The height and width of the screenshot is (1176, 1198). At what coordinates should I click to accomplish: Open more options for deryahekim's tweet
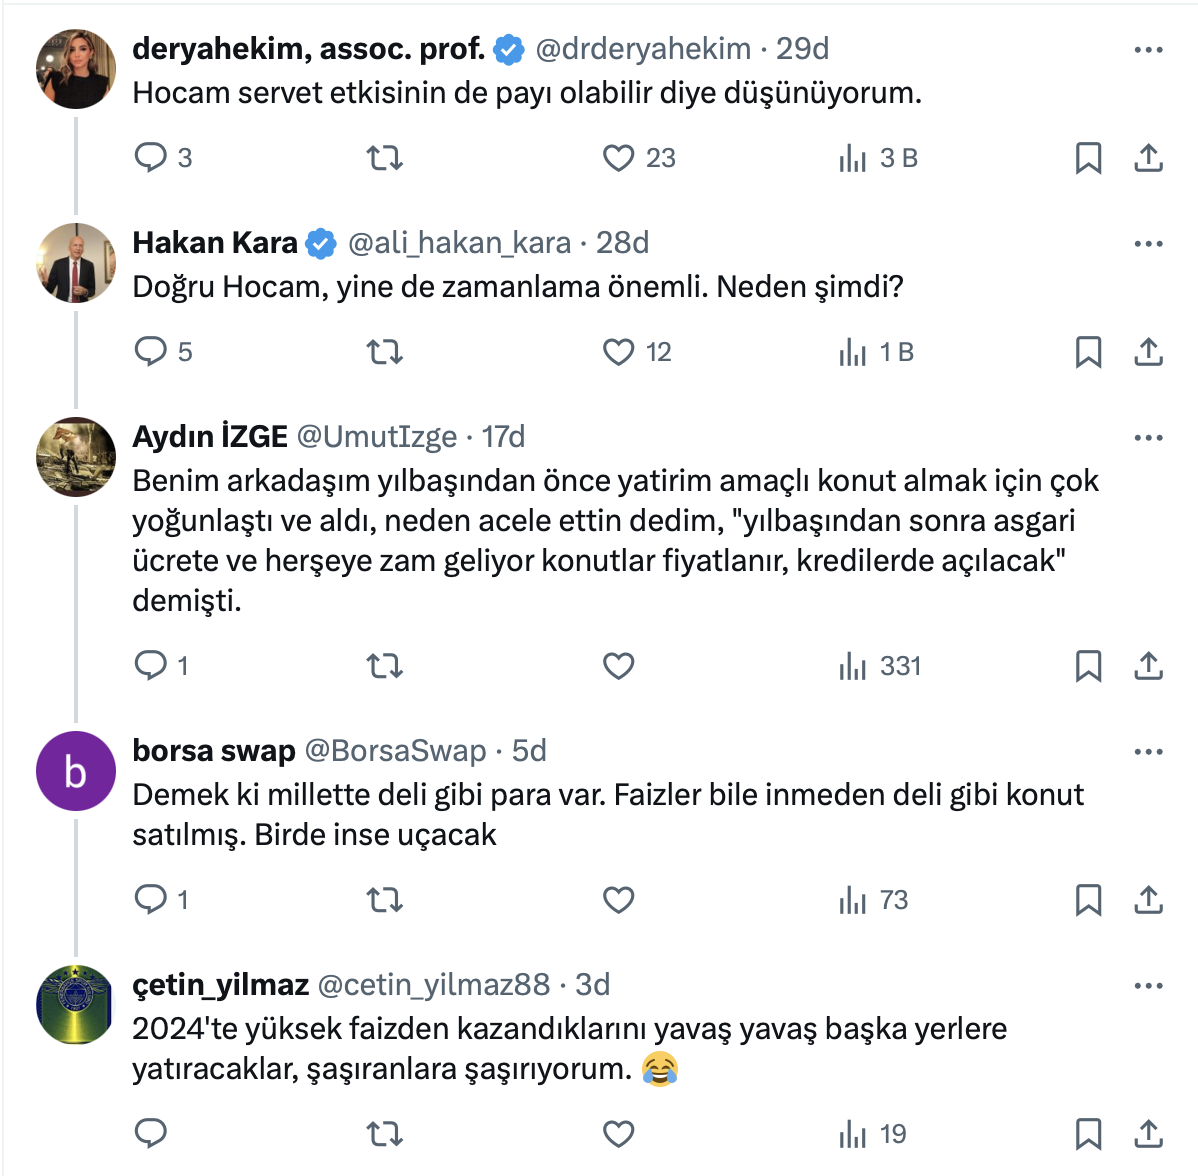(x=1148, y=49)
